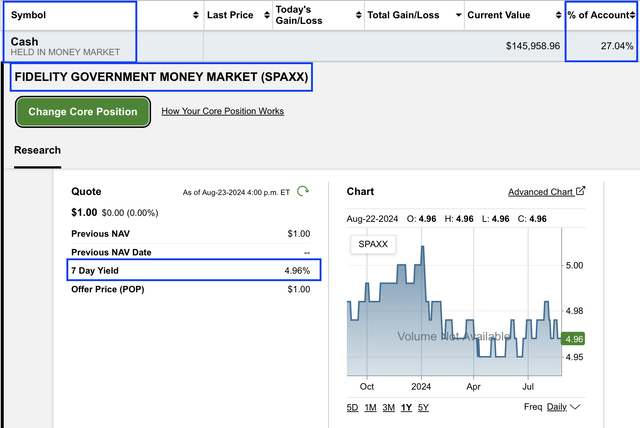Switch to the Research tab
The width and height of the screenshot is (640, 428).
(x=37, y=150)
